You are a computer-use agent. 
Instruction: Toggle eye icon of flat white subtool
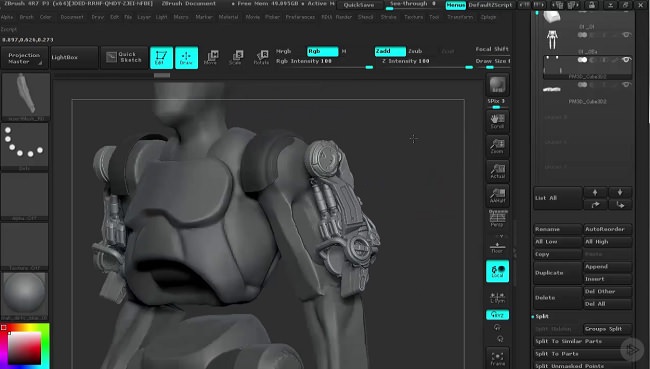[626, 85]
